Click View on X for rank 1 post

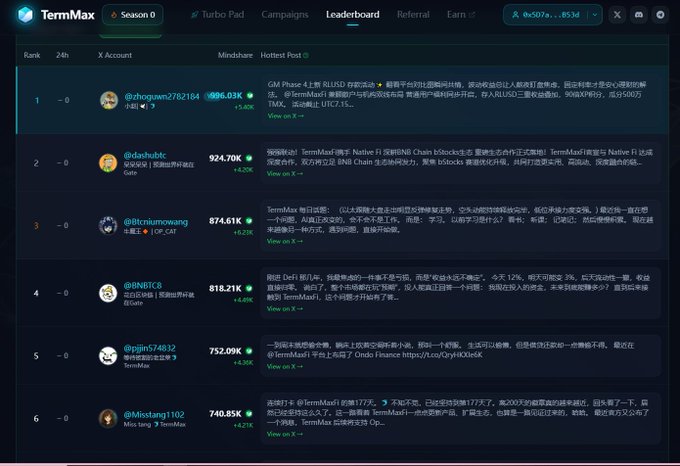point(285,116)
